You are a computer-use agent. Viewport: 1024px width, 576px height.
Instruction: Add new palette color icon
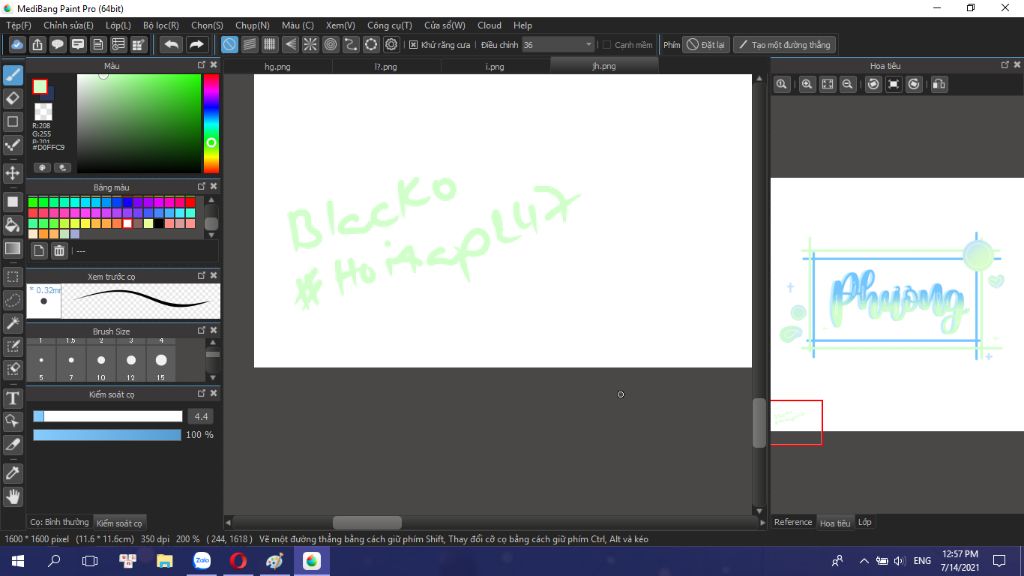[39, 251]
